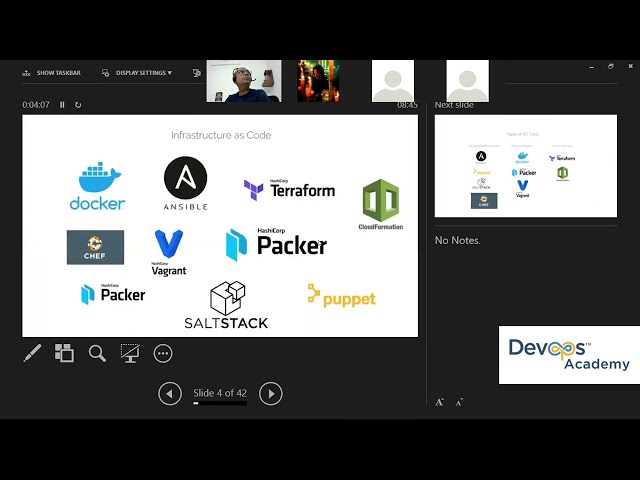The height and width of the screenshot is (480, 640).
Task: Click the Terraform logo on slide
Action: (289, 190)
